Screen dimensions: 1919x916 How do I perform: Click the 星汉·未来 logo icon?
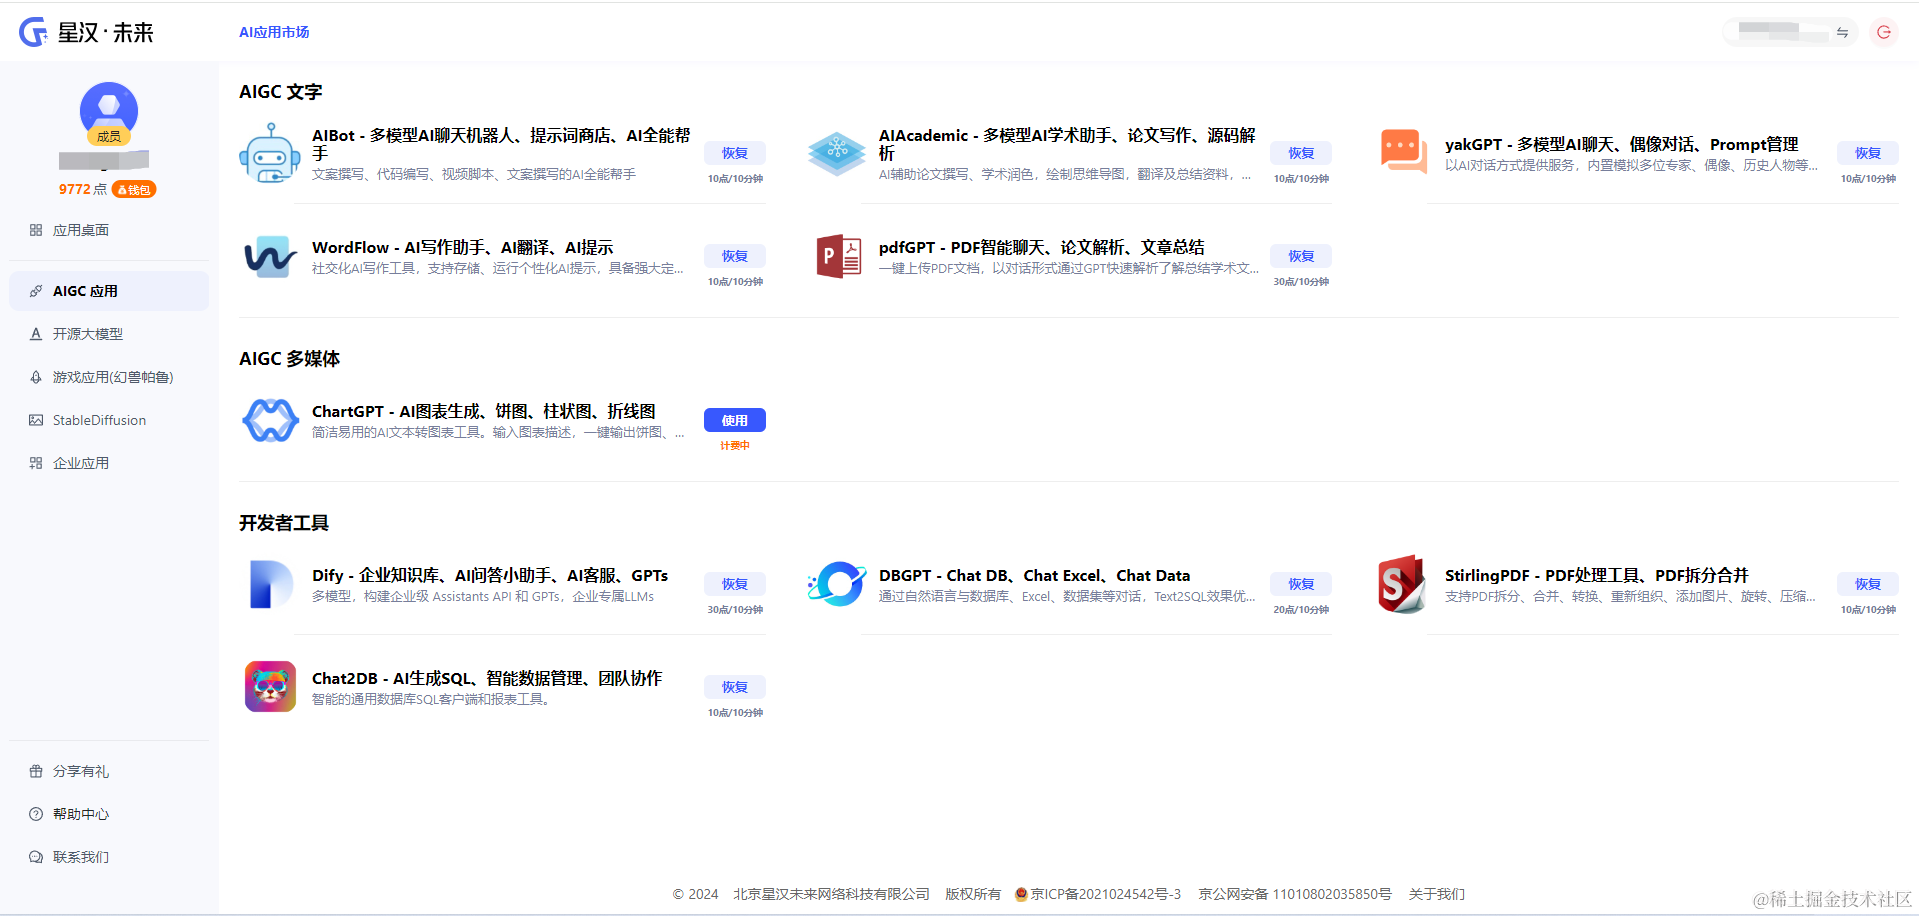[x=33, y=32]
